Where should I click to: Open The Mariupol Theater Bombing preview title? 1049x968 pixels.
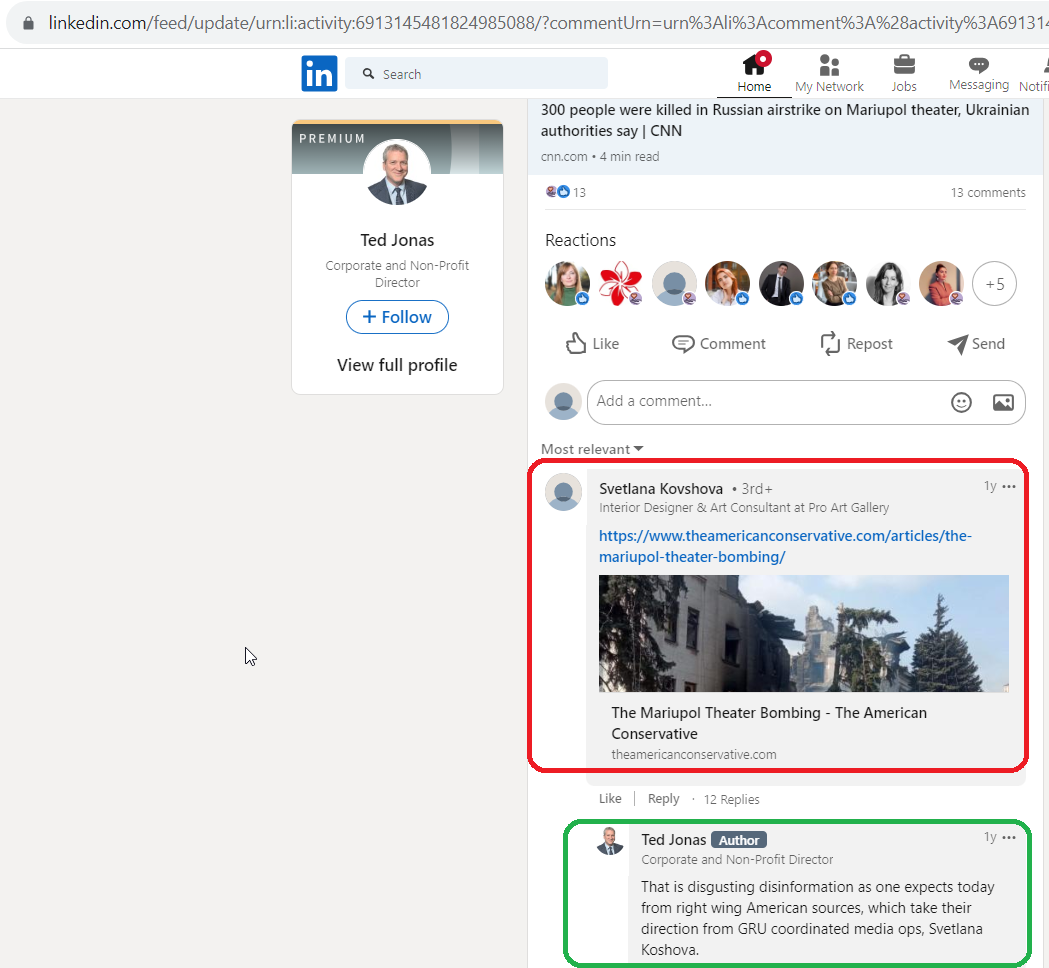[x=769, y=723]
